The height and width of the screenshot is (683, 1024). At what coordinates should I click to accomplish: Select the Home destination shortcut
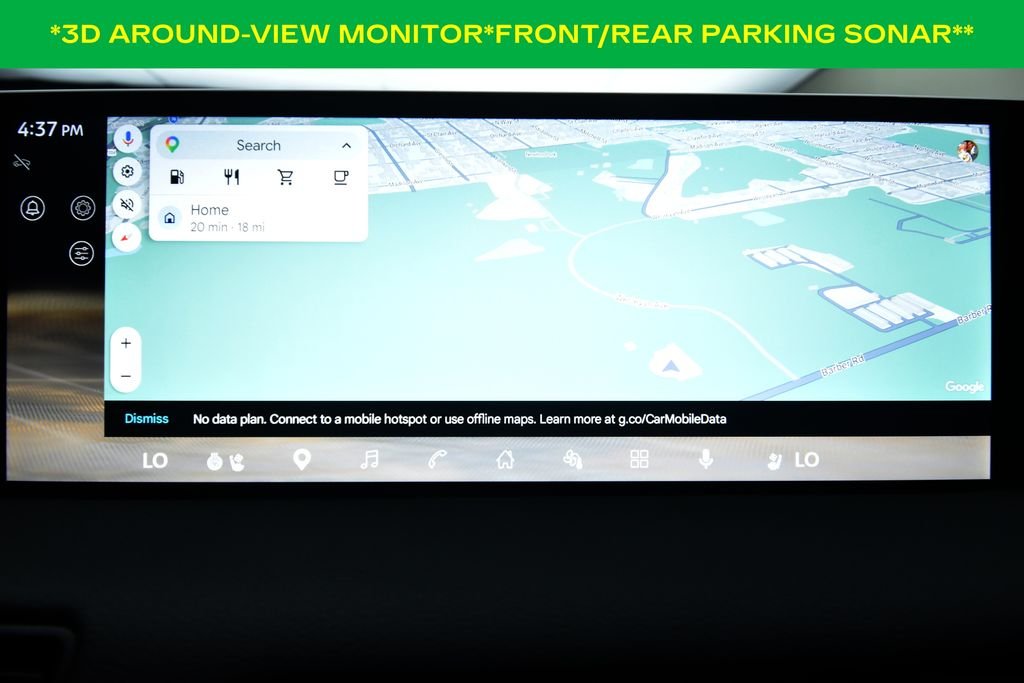coord(259,218)
